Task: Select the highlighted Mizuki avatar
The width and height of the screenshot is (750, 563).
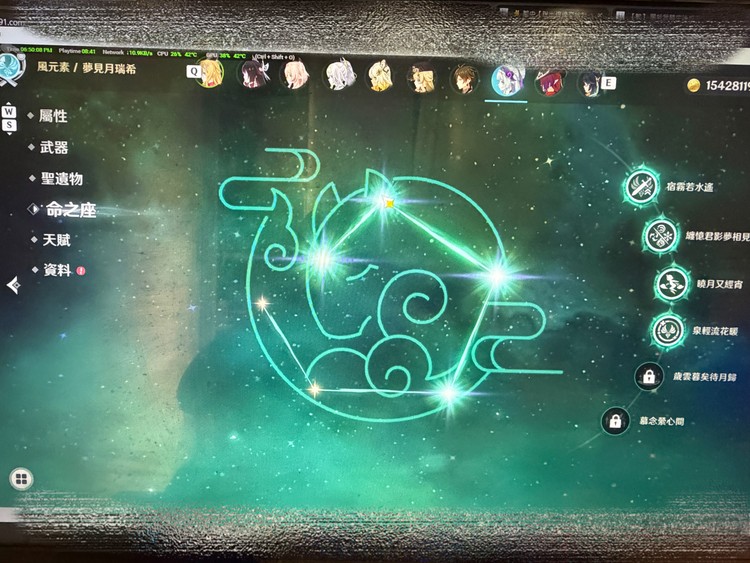Action: [x=507, y=80]
